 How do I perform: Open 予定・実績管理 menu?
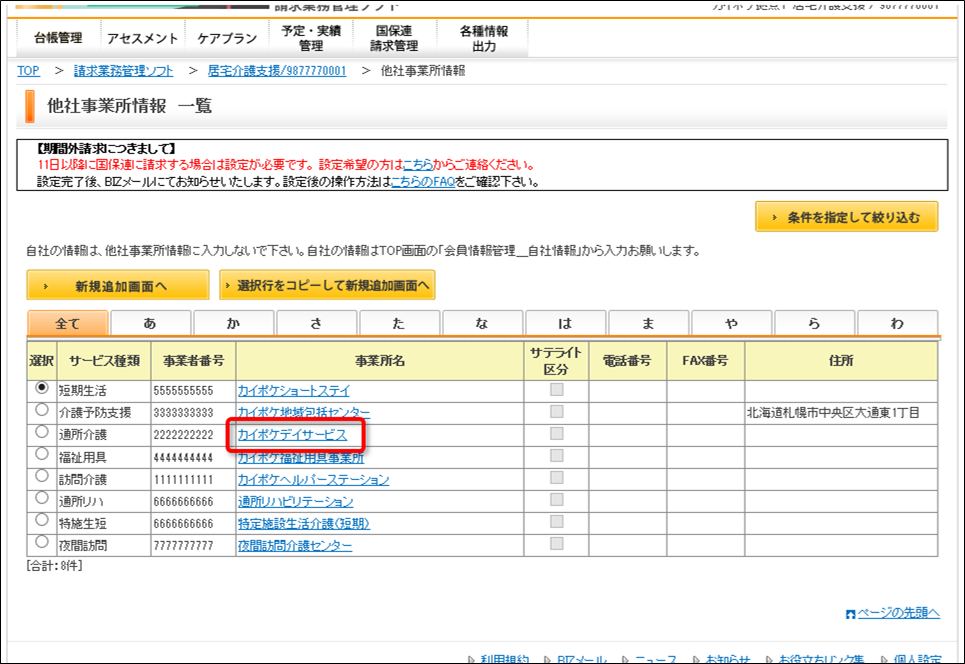click(311, 38)
